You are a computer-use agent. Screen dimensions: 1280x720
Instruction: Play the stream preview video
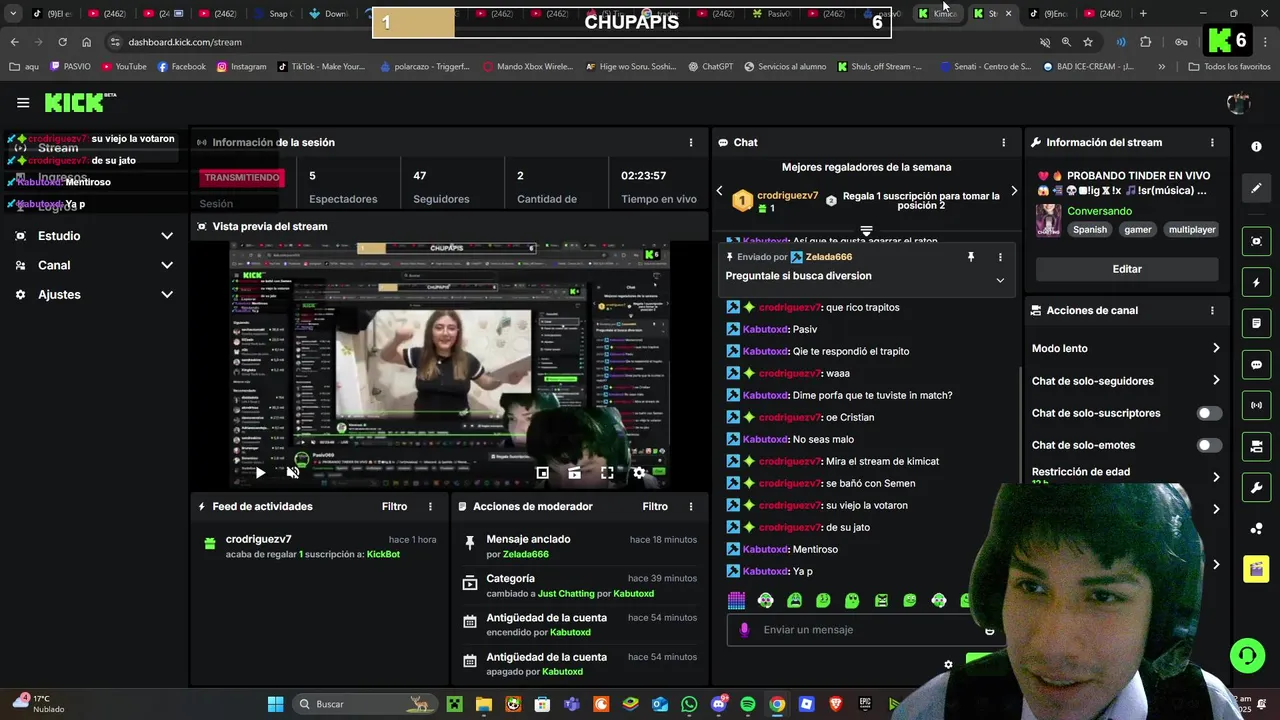point(260,473)
